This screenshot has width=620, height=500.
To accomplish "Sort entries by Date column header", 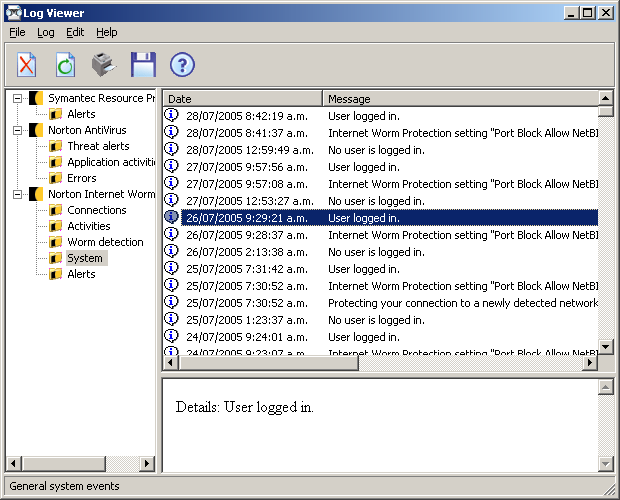I will point(242,99).
